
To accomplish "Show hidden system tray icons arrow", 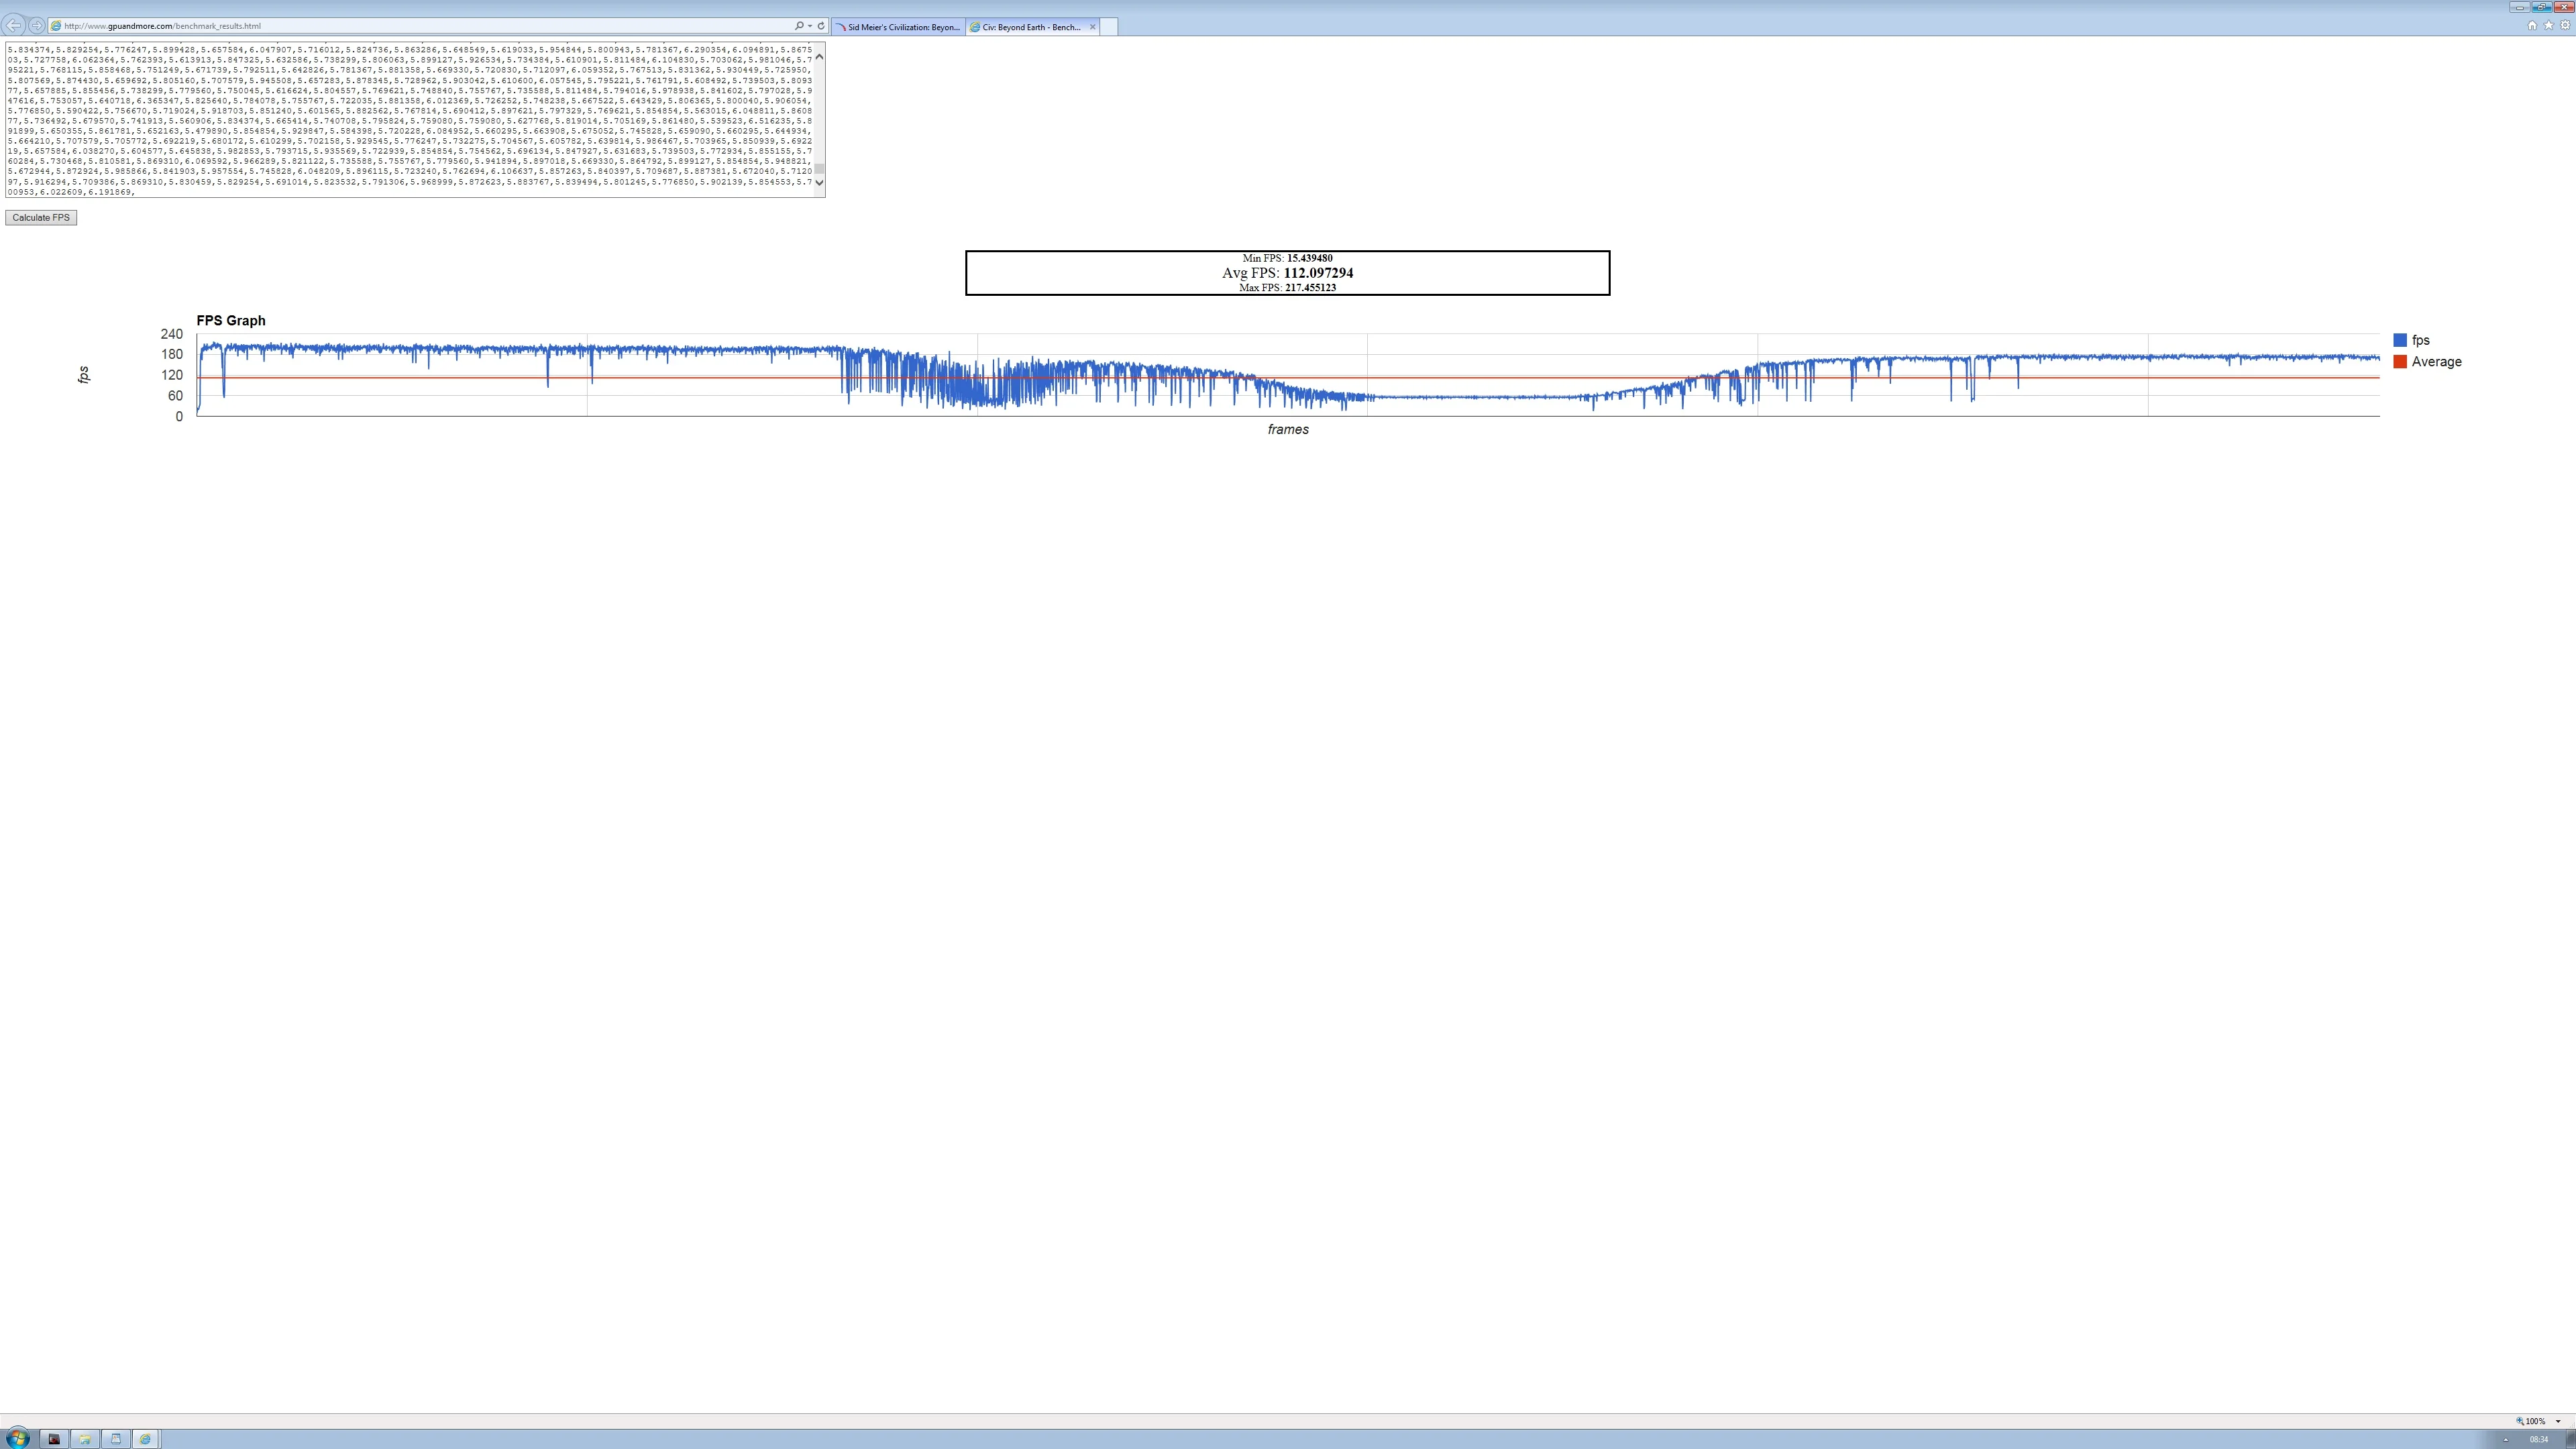I will 2505,1440.
